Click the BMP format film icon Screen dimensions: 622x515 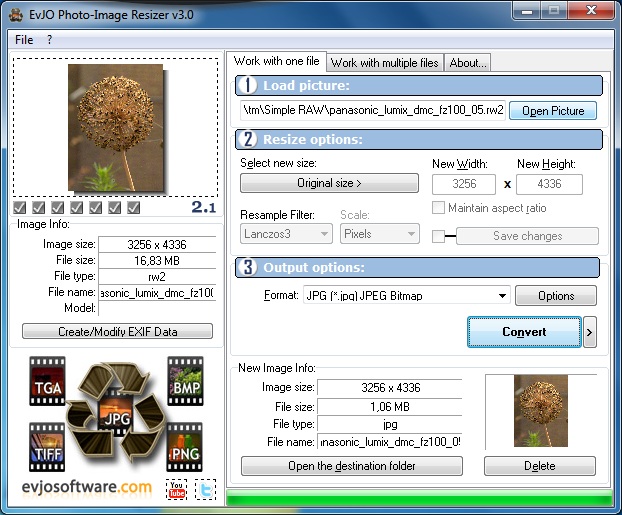pyautogui.click(x=186, y=381)
